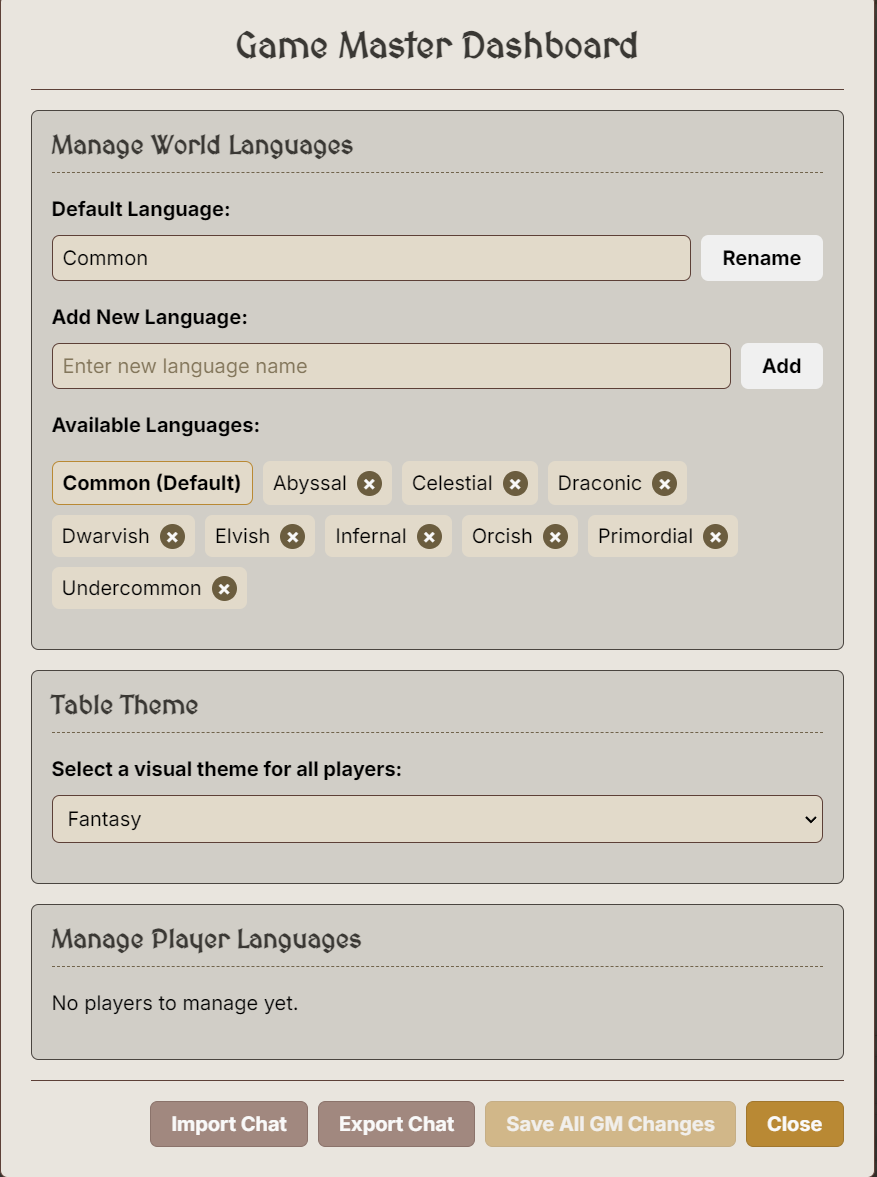Delete Orcish via its x icon
Screen dimensions: 877x1177
[x=555, y=537]
